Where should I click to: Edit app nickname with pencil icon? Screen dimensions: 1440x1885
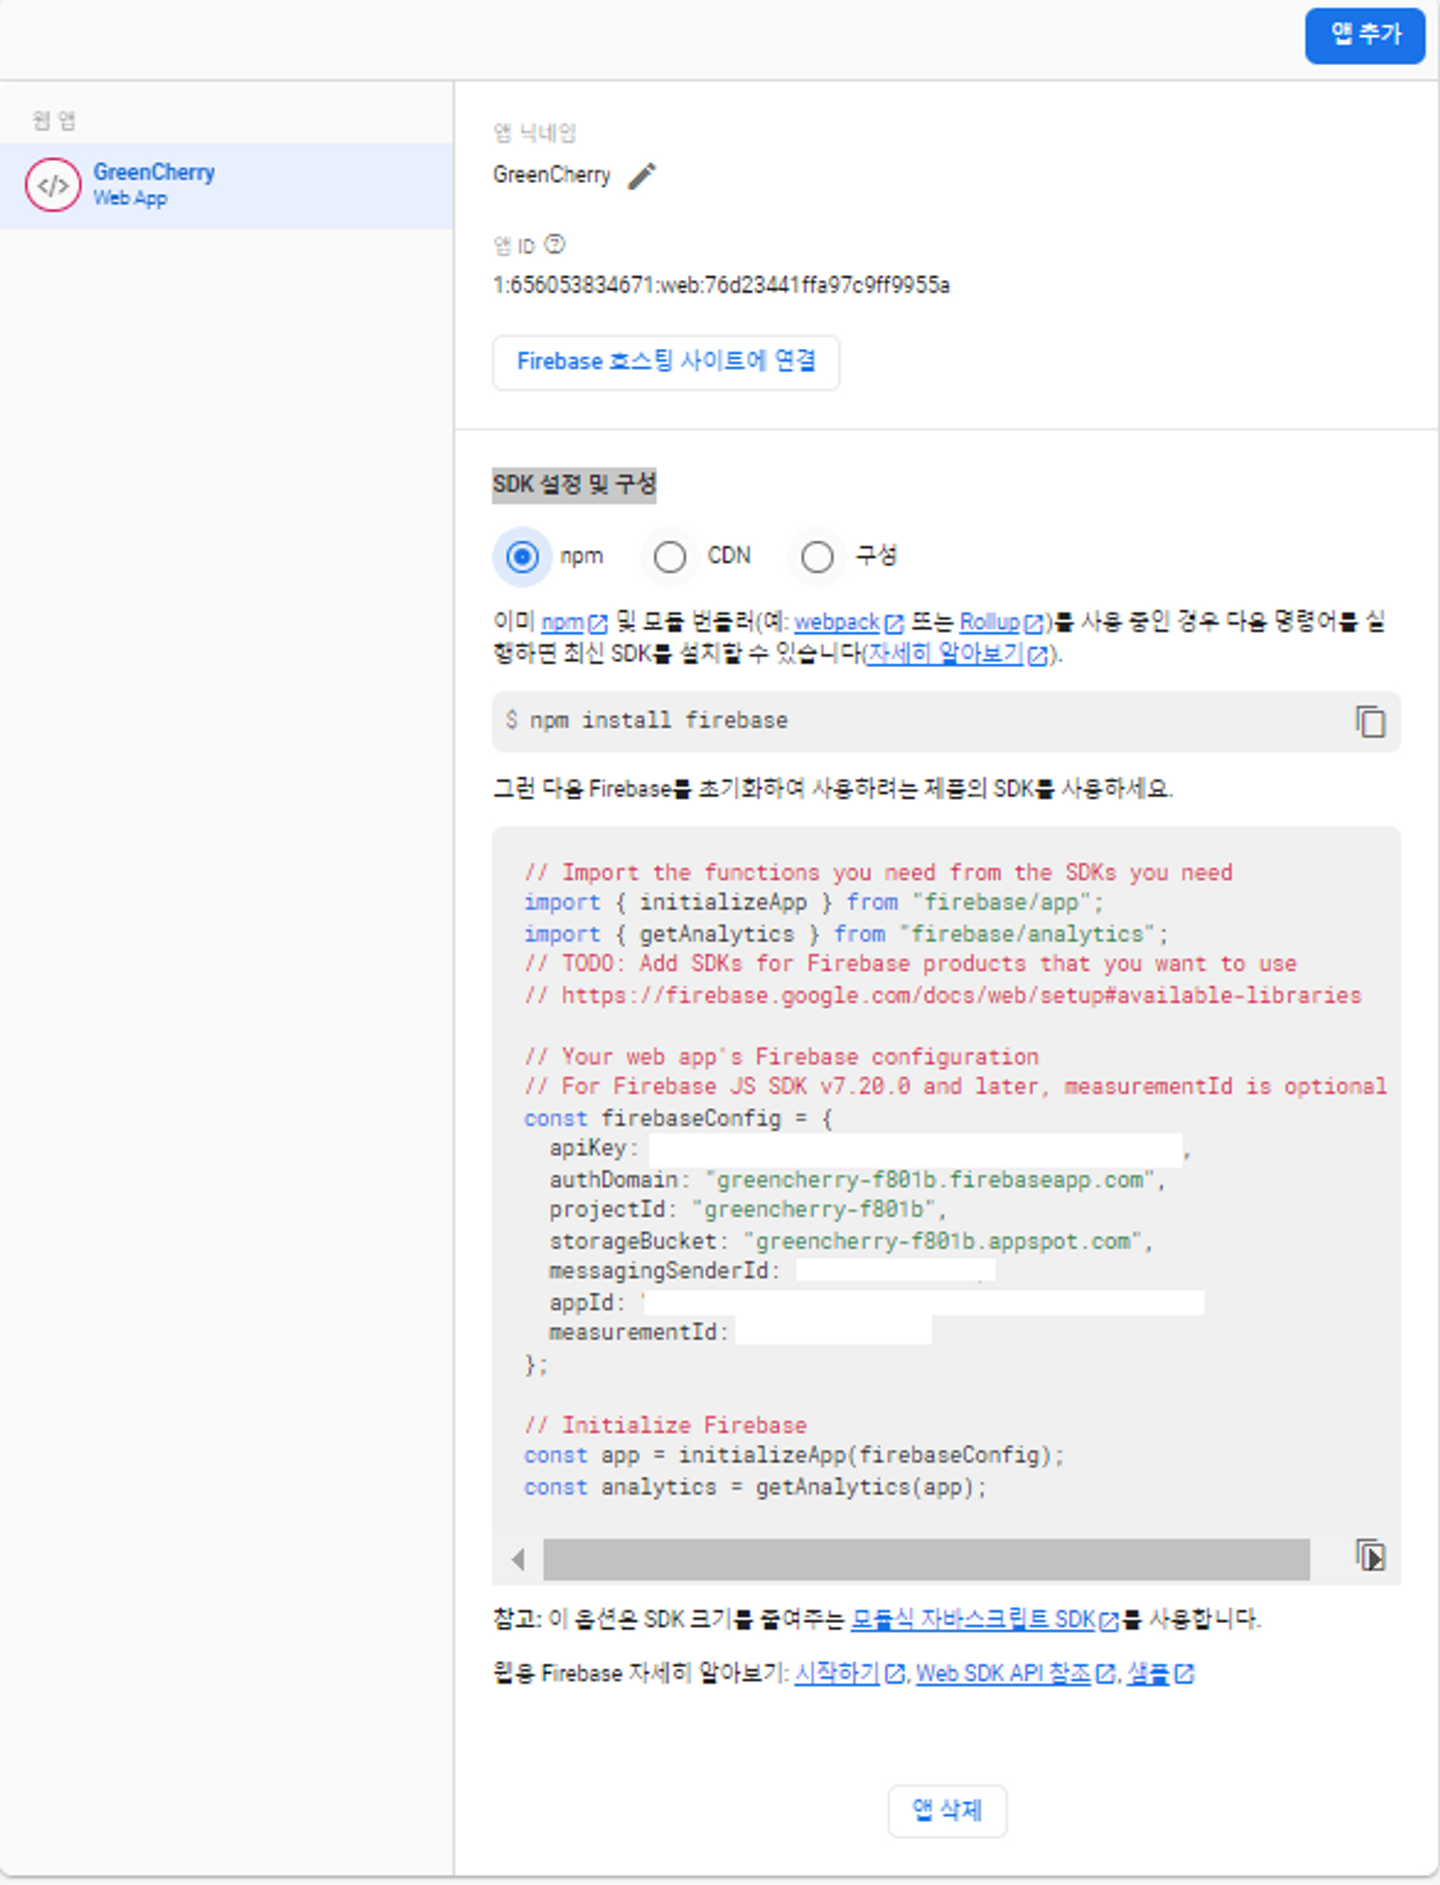(x=642, y=176)
